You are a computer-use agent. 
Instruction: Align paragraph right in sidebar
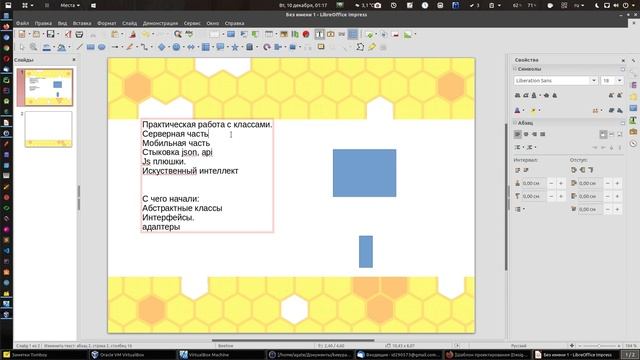click(534, 134)
